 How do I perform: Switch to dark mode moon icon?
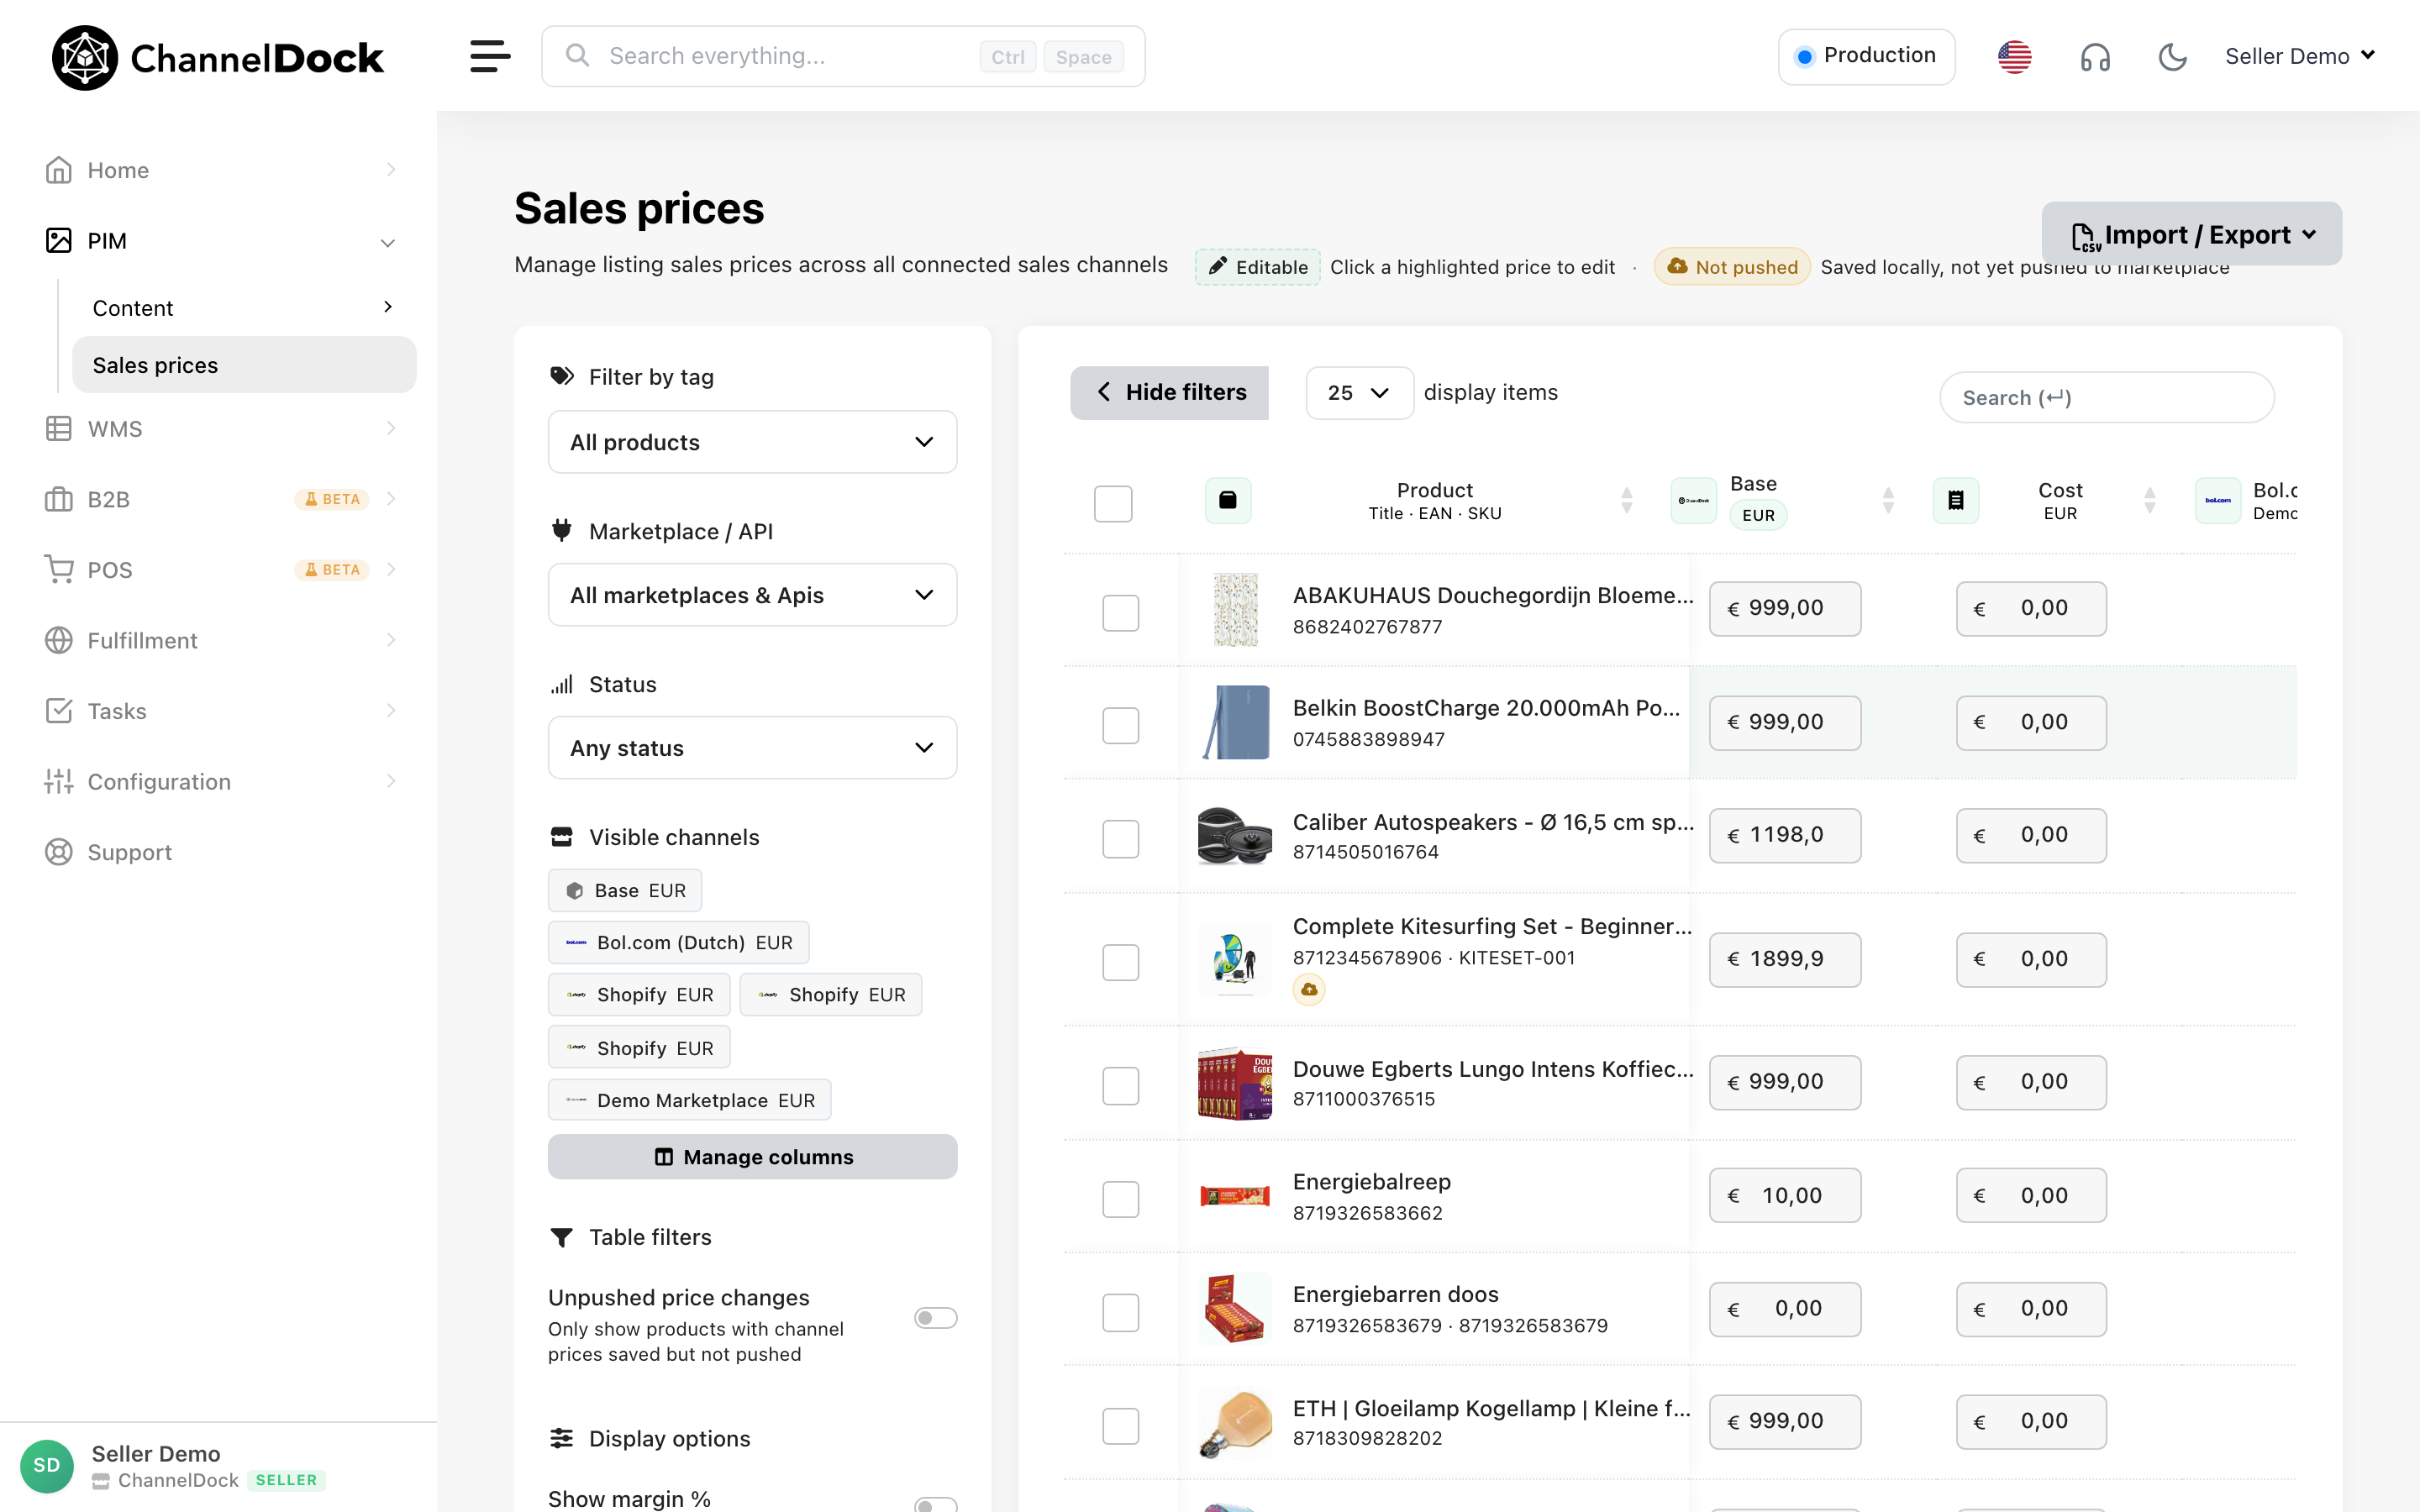tap(2172, 57)
